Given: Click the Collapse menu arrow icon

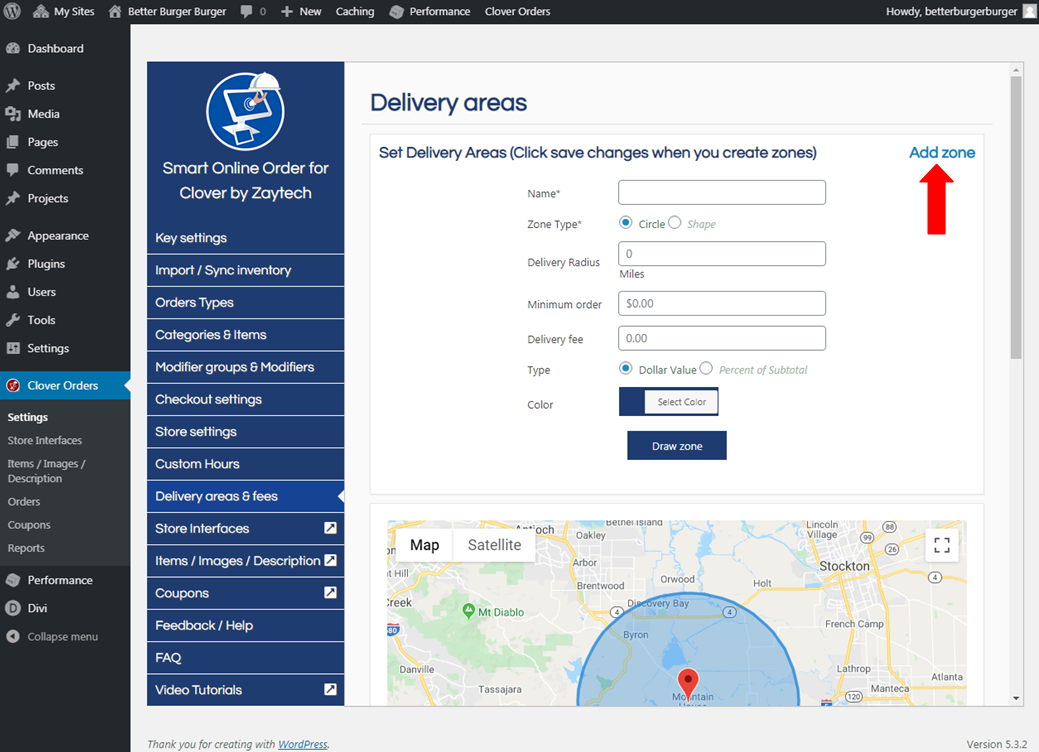Looking at the screenshot, I should (13, 636).
